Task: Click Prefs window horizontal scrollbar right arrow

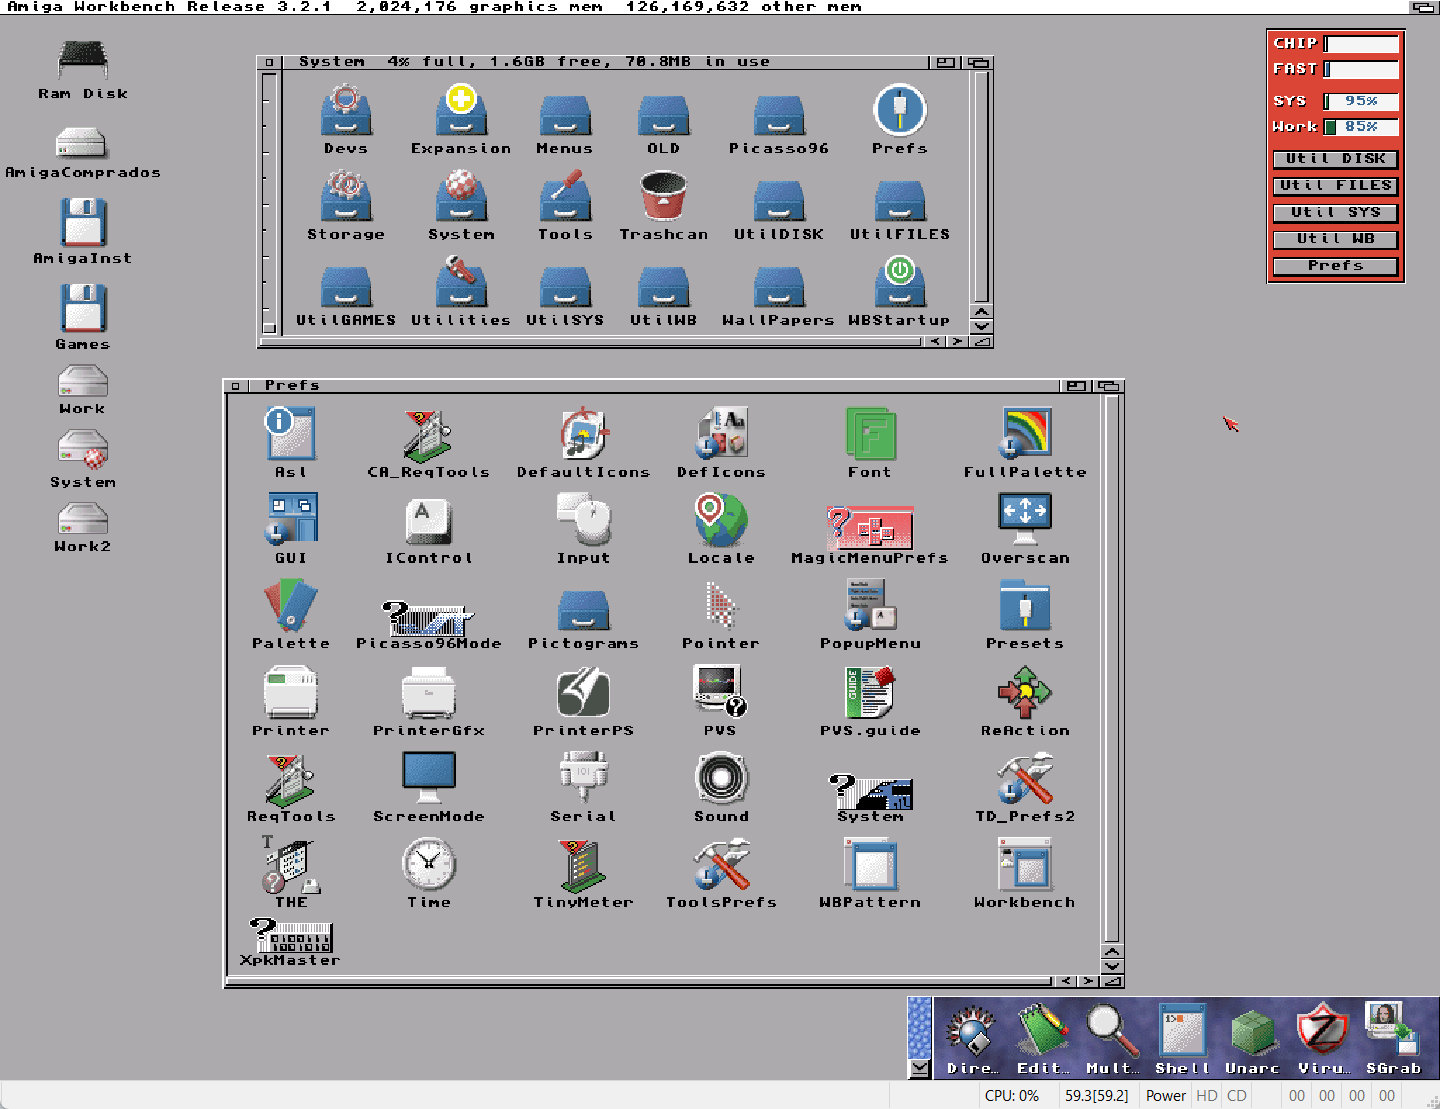Action: pos(1088,981)
